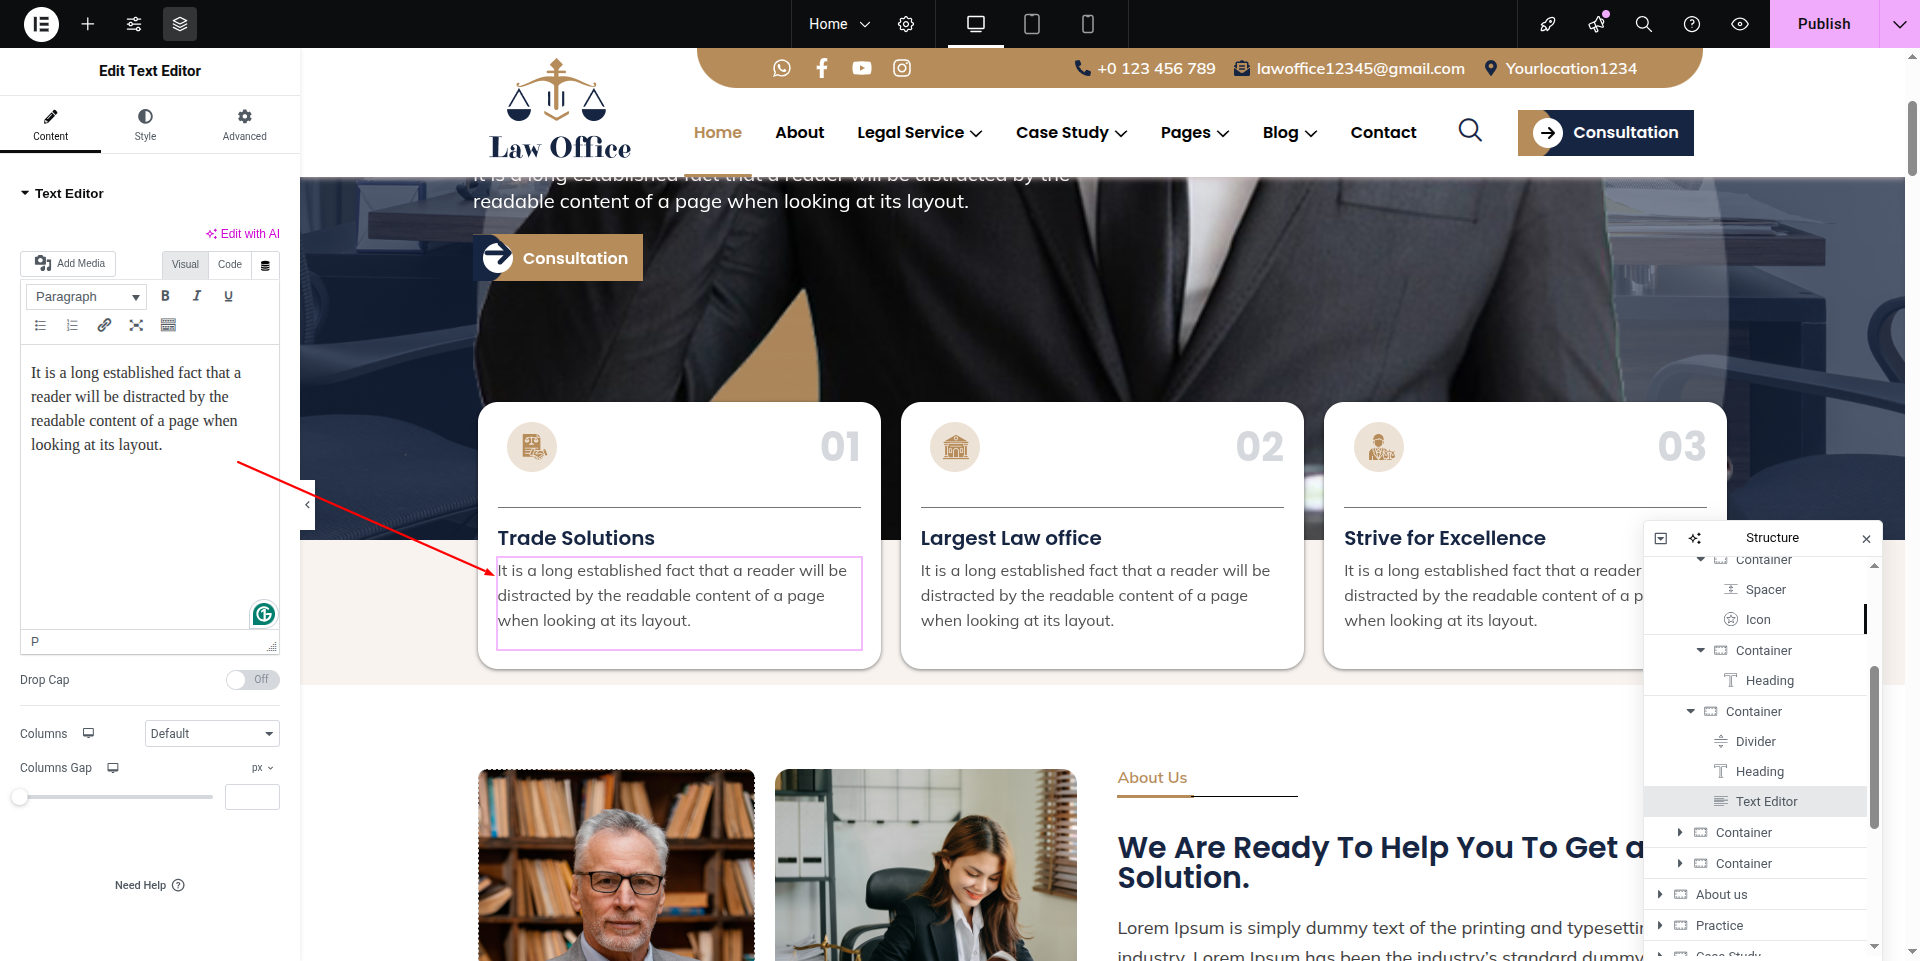Switch to the Style tab
The width and height of the screenshot is (1920, 961).
[x=145, y=125]
